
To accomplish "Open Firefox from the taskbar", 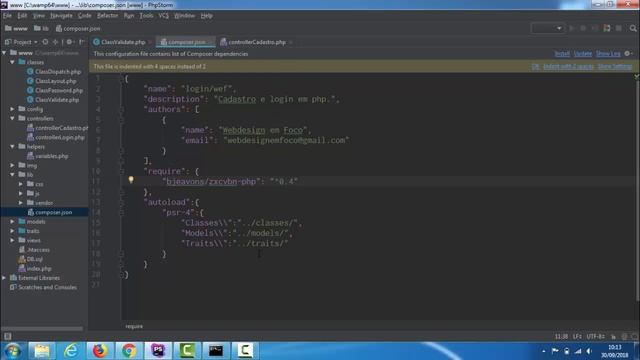I will (x=100, y=351).
